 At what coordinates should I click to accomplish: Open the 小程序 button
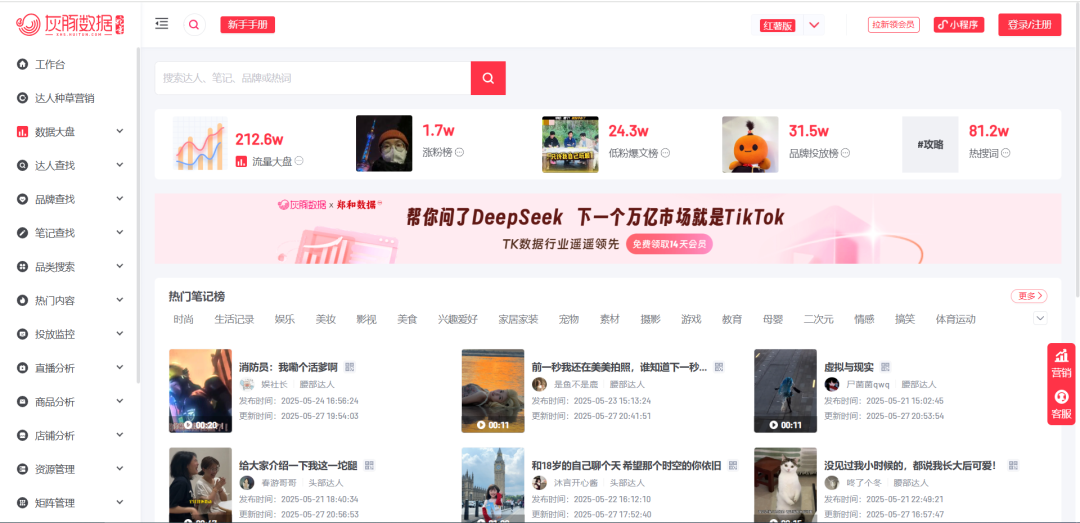(x=959, y=25)
